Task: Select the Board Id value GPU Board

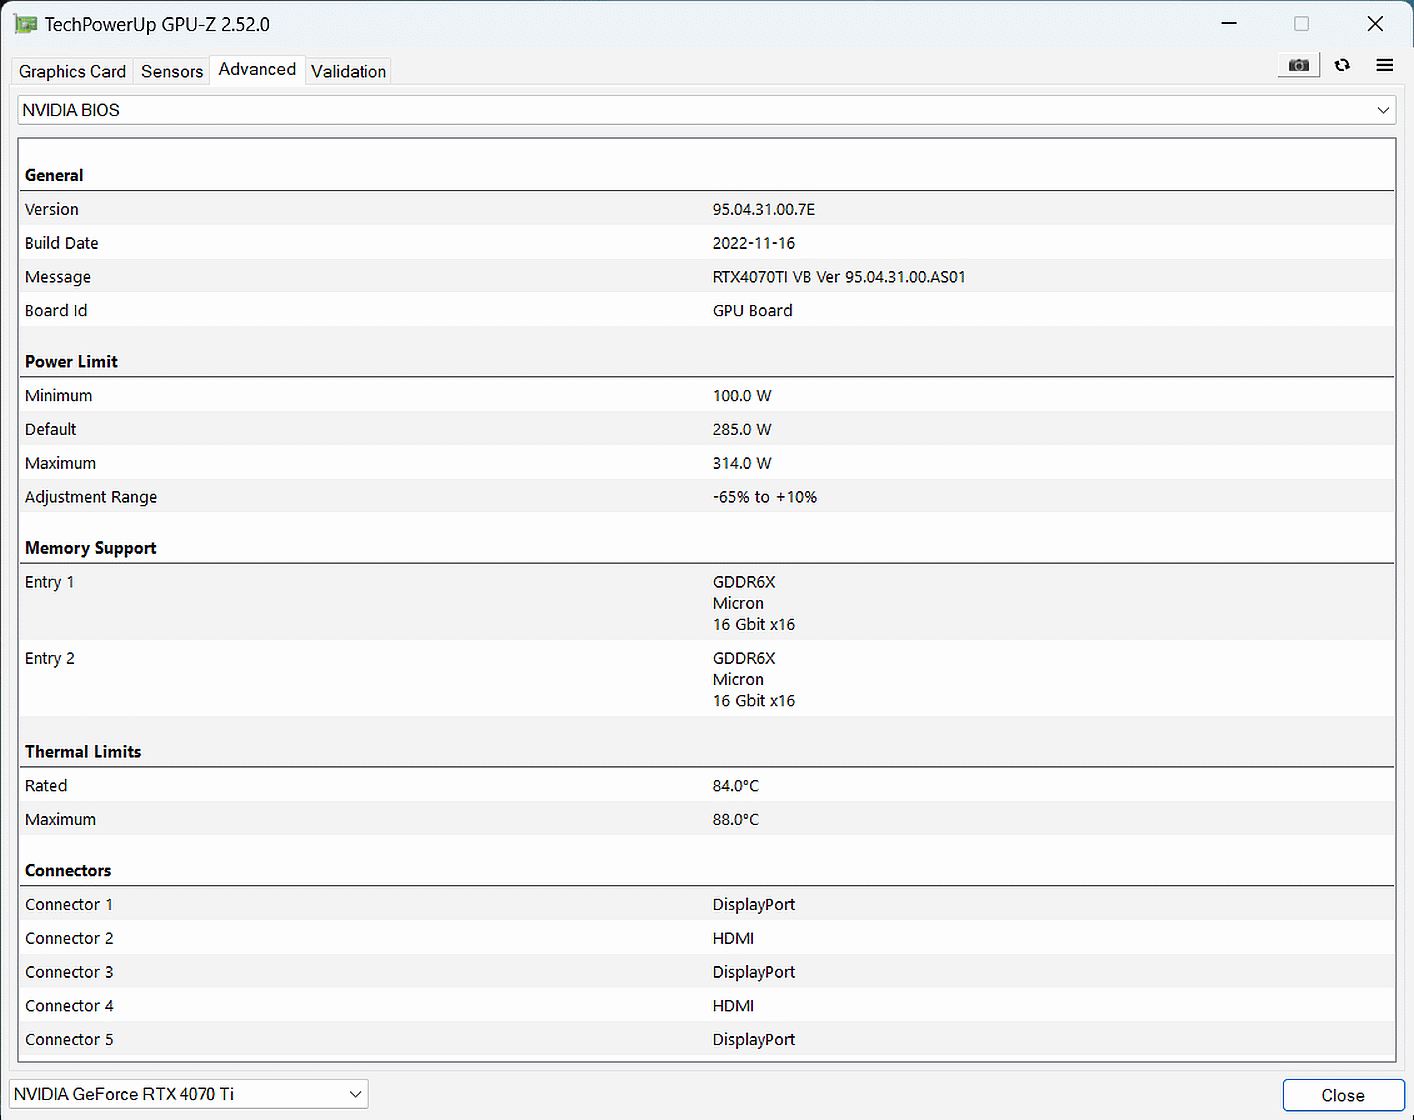Action: point(752,311)
